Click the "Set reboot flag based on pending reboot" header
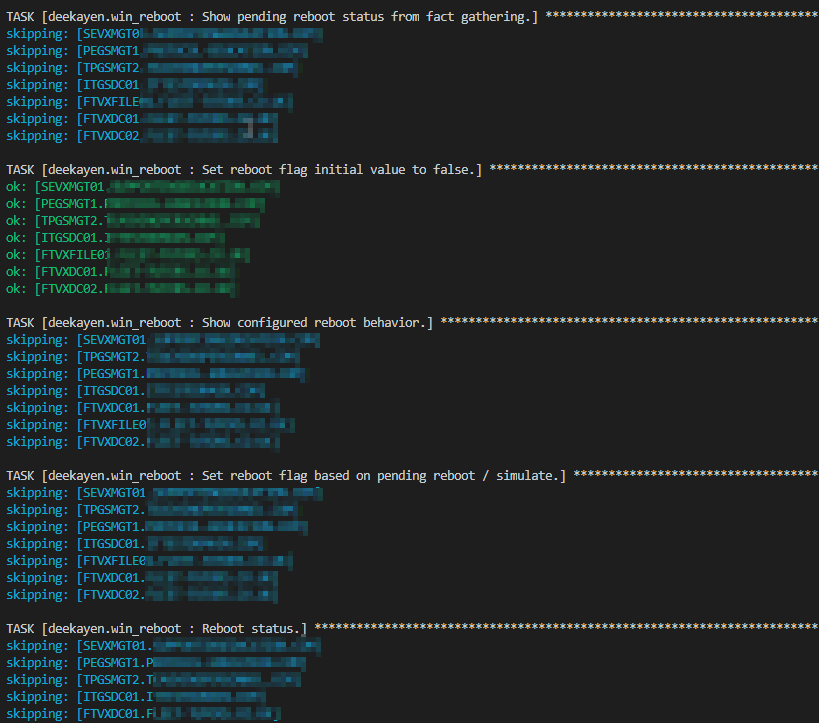 pyautogui.click(x=286, y=475)
